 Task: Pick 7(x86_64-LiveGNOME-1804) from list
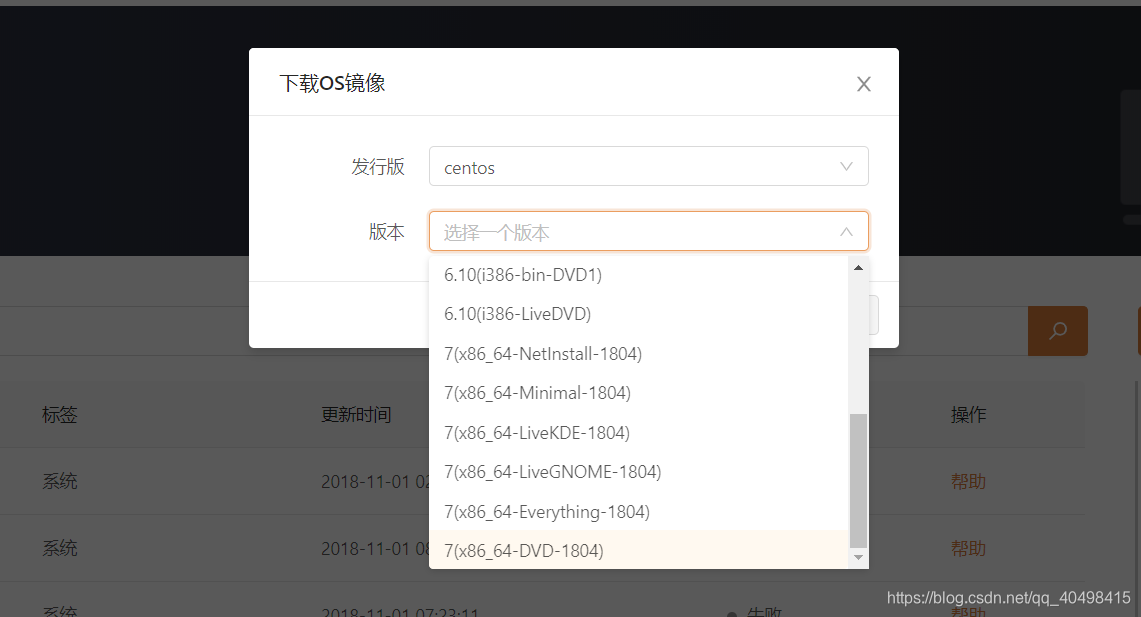638,472
